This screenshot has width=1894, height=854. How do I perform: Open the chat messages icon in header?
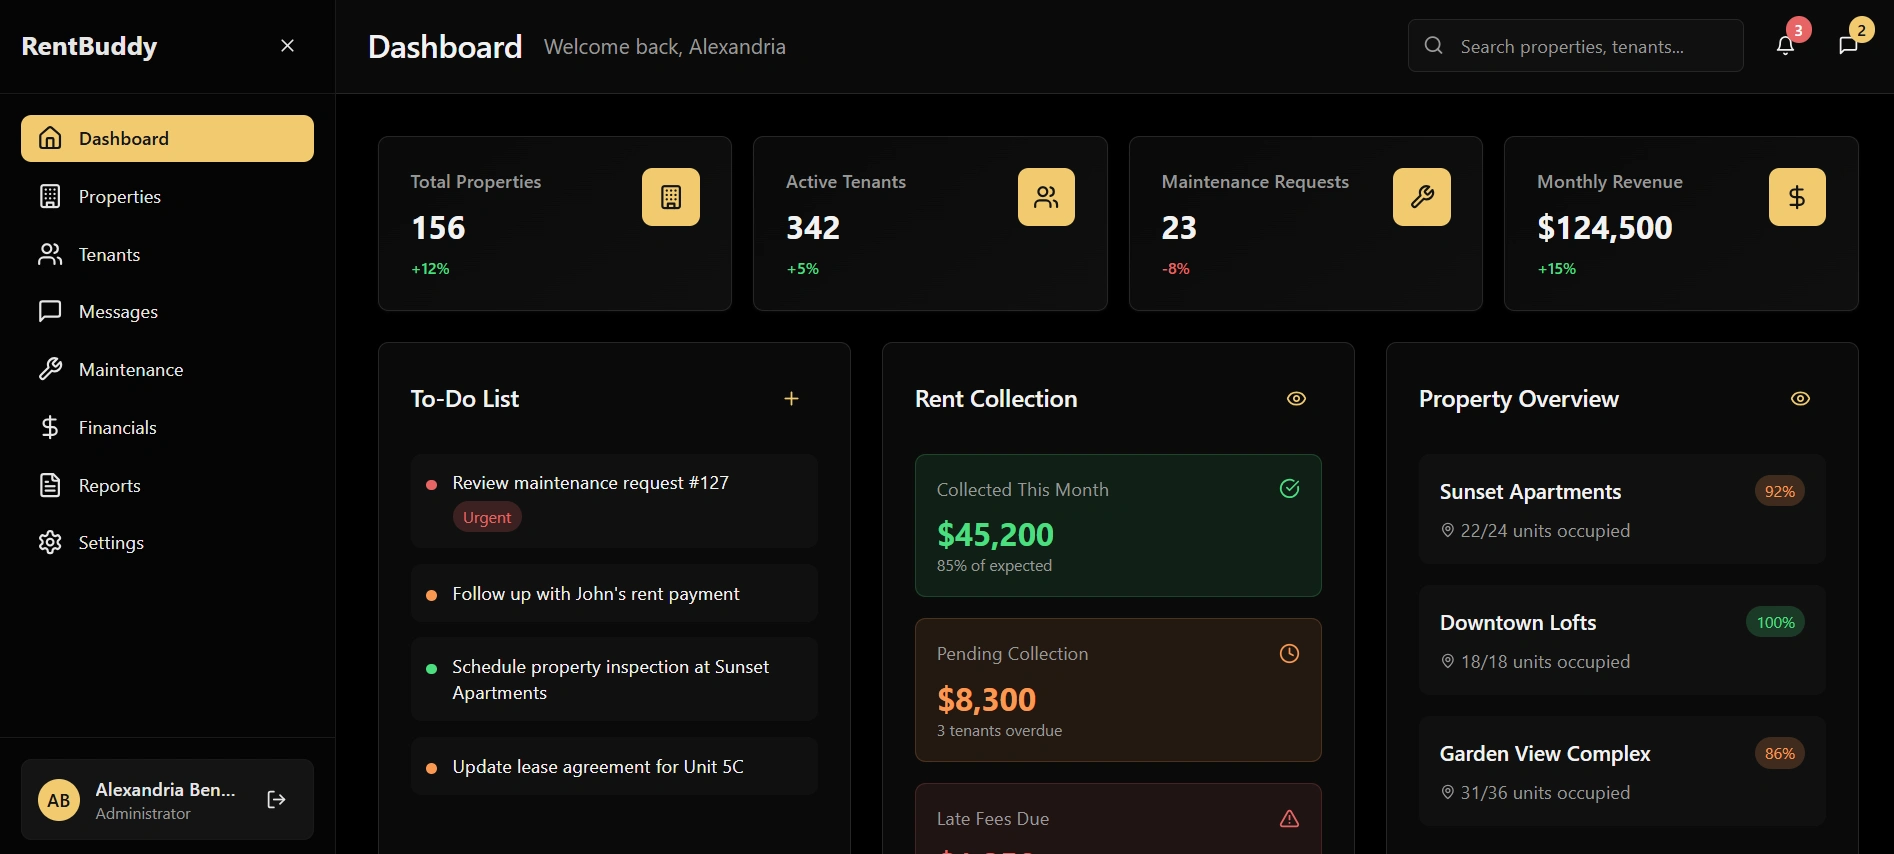pos(1848,45)
